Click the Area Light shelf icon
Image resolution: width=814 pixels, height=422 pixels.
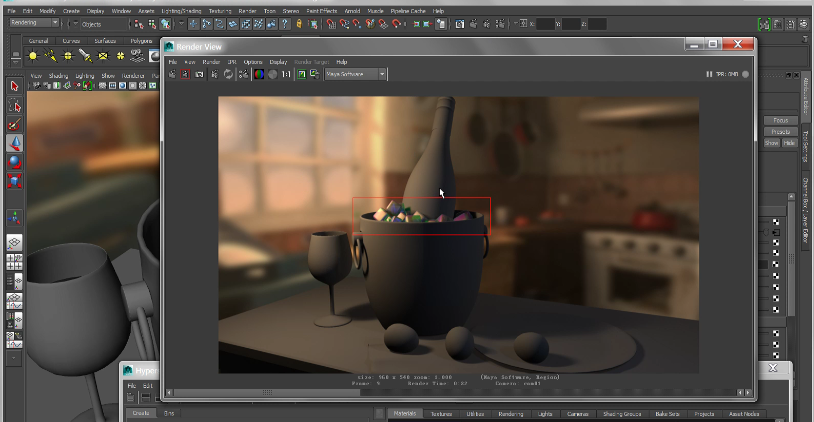[x=103, y=56]
